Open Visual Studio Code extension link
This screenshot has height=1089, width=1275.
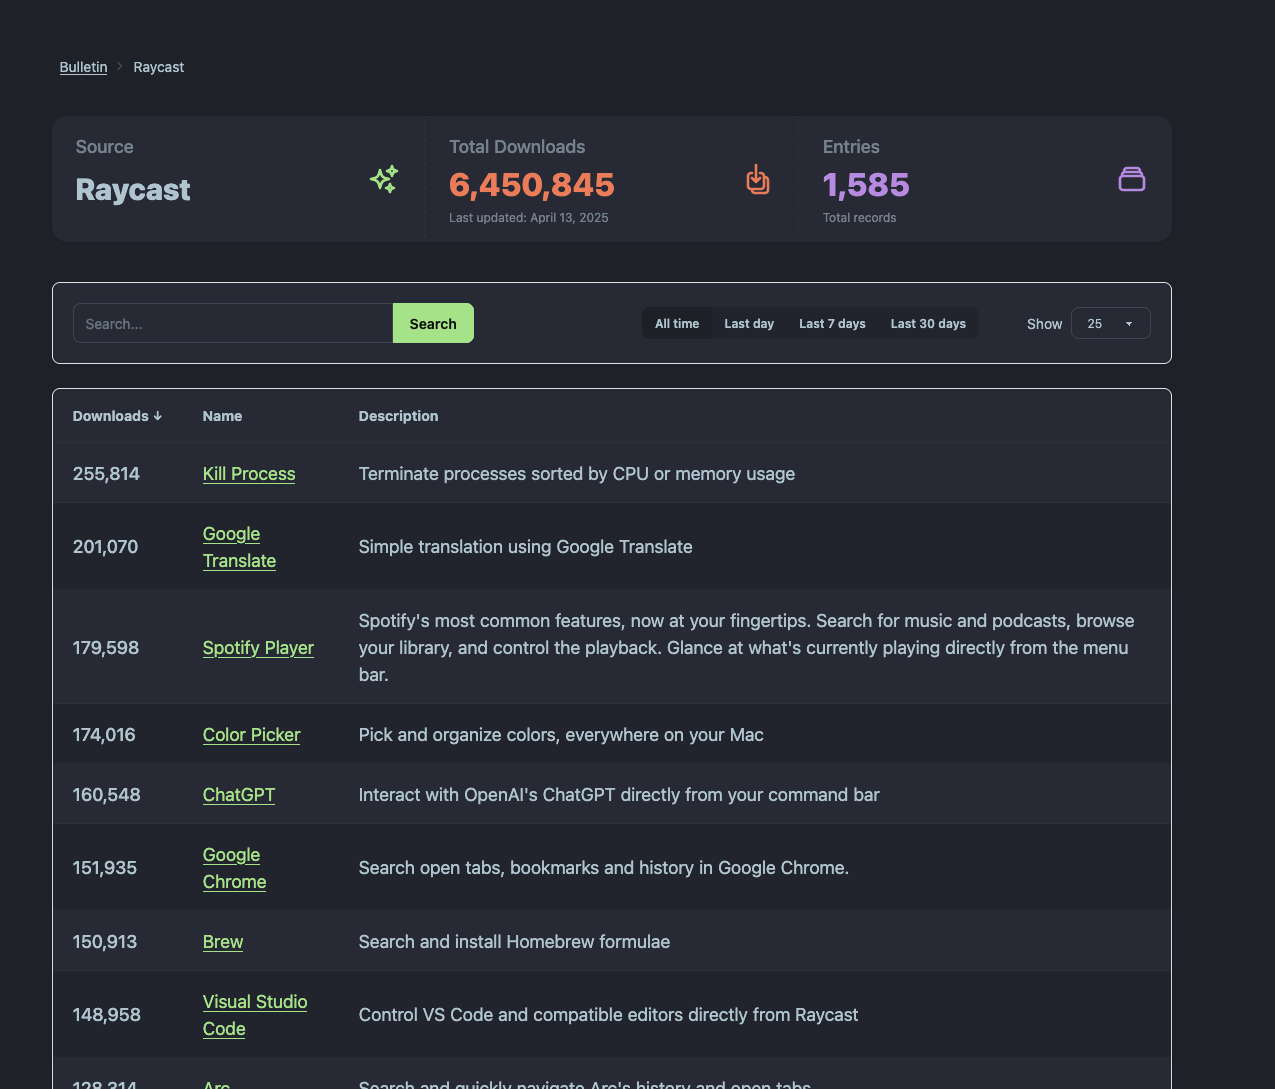[x=254, y=1015]
